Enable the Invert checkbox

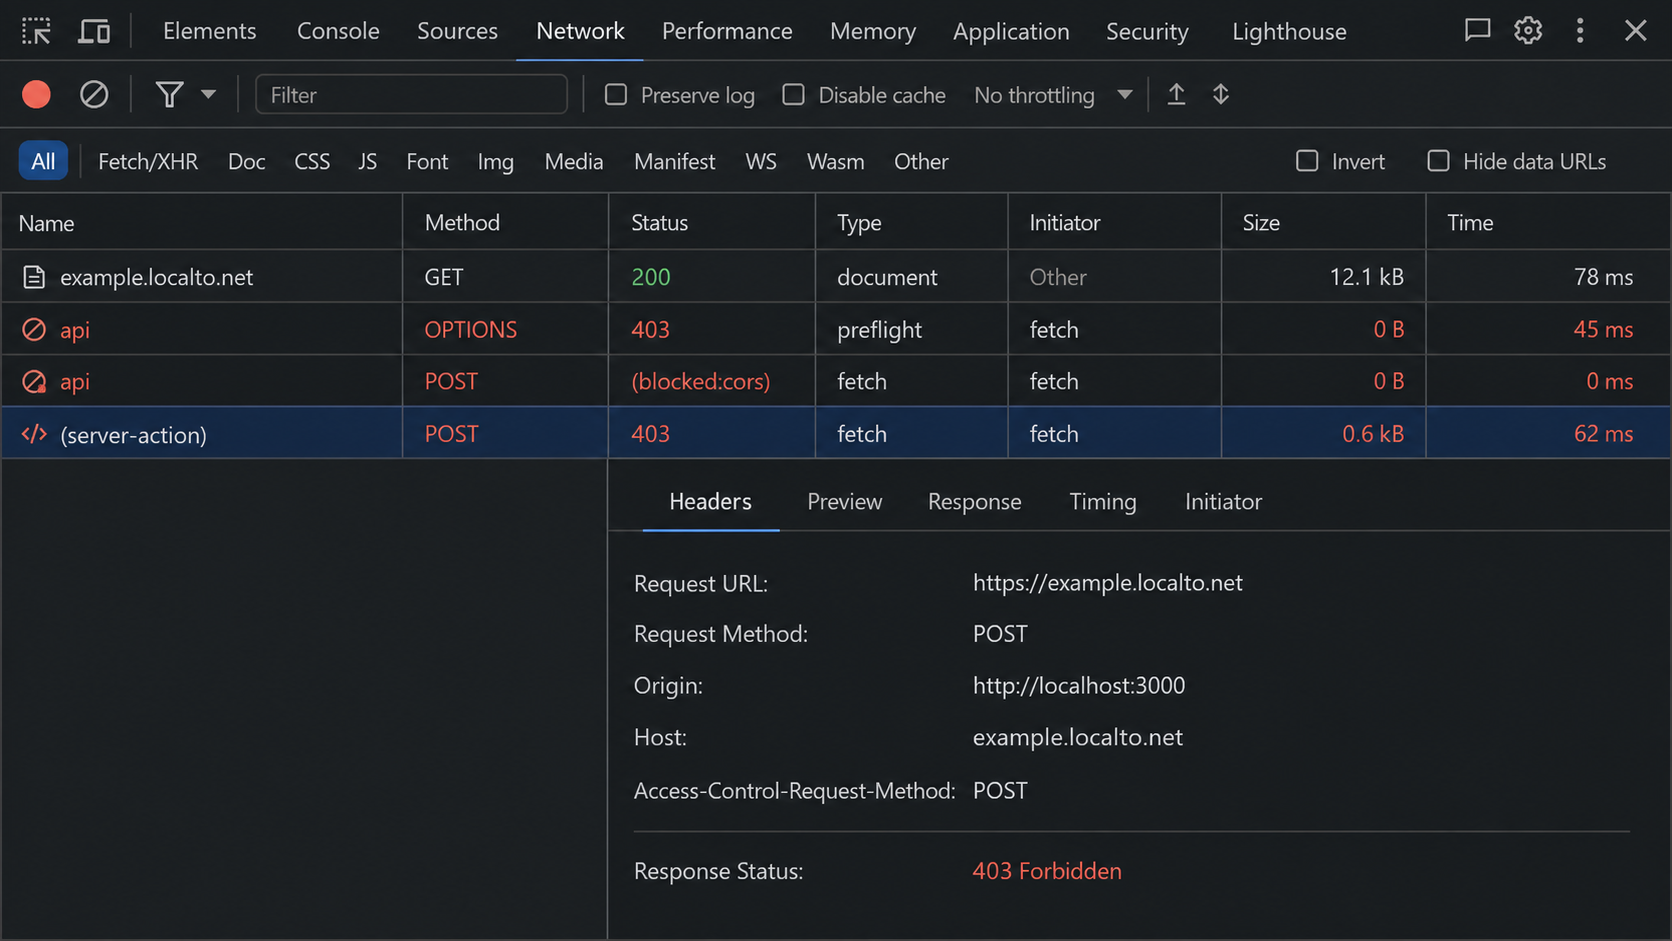[x=1307, y=161]
